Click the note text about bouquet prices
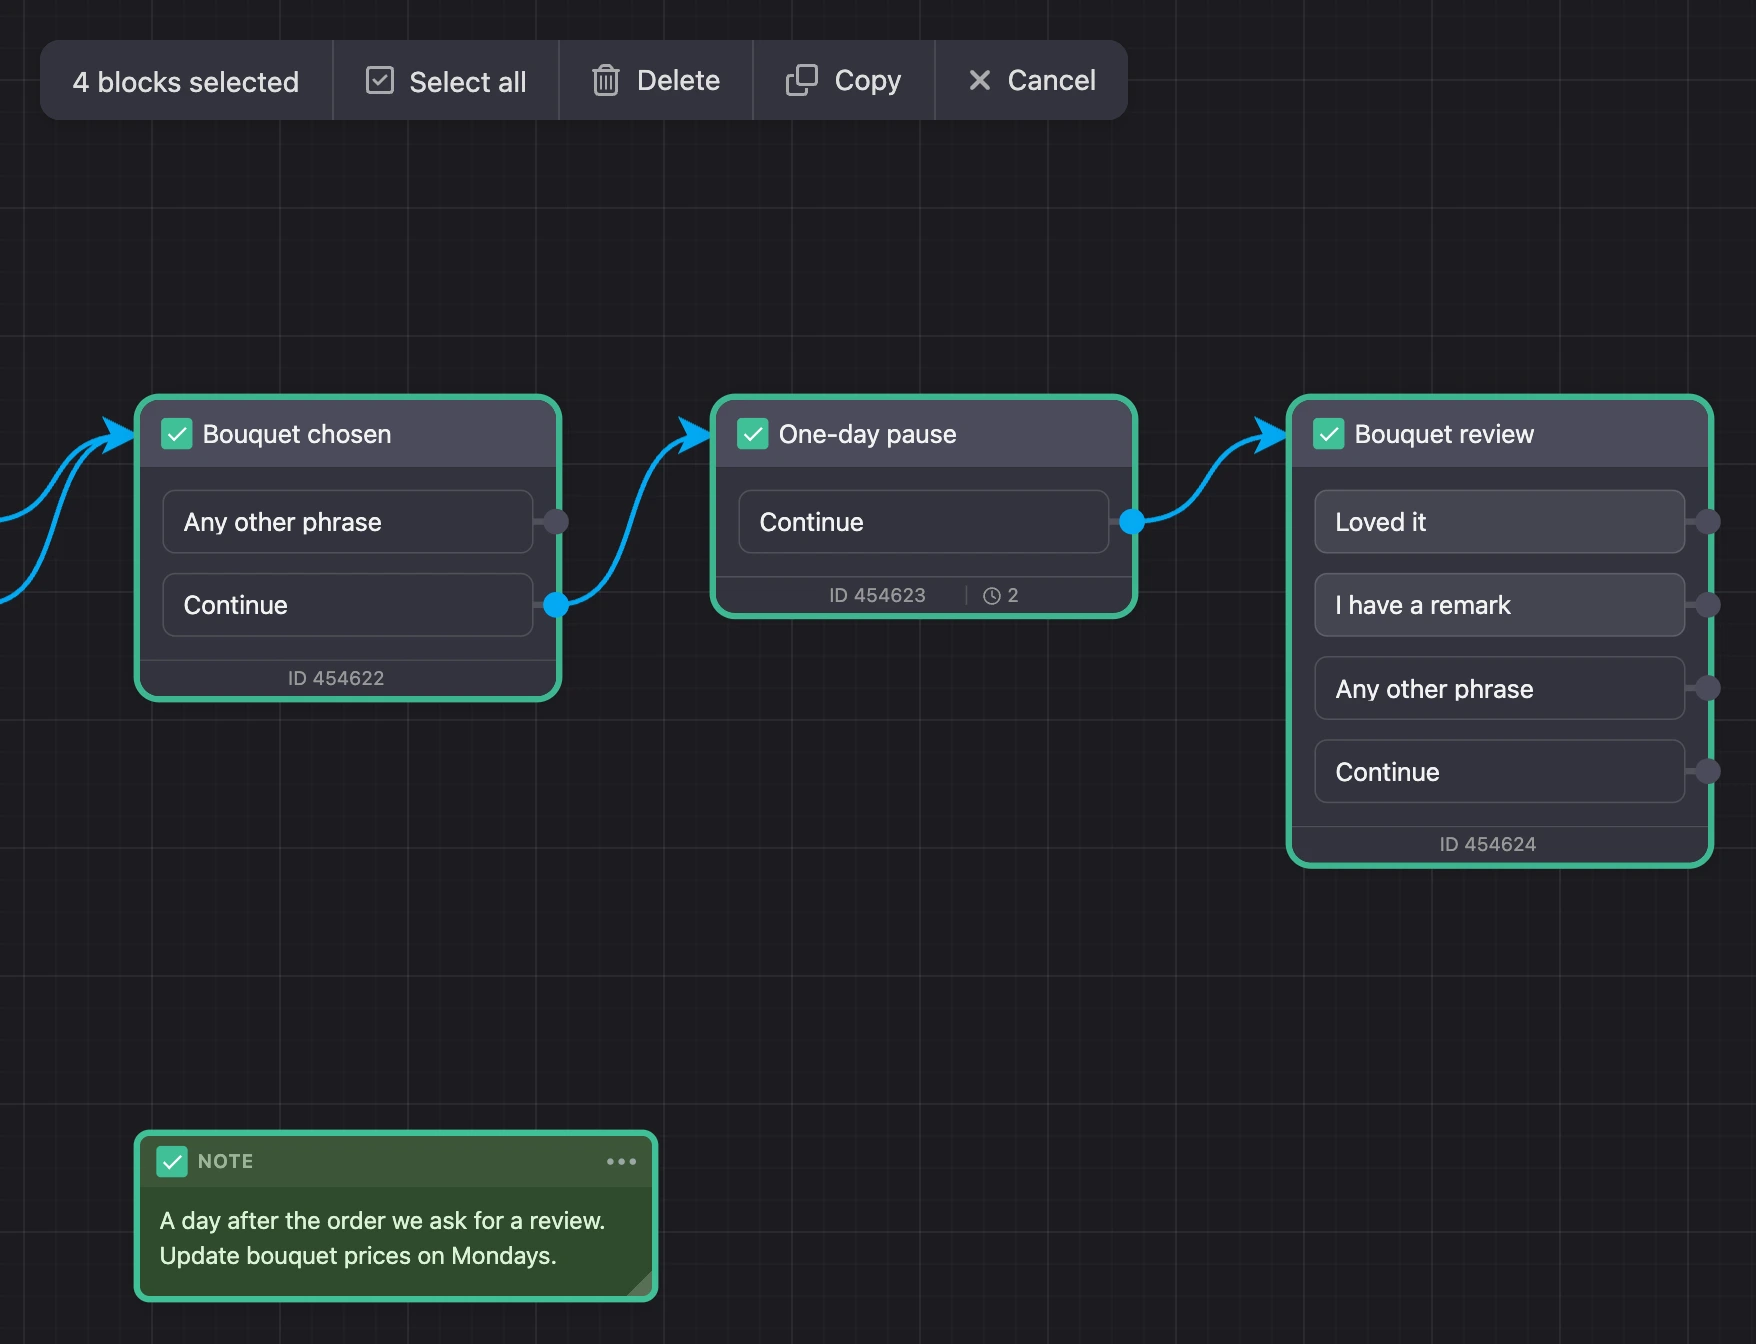 (357, 1256)
